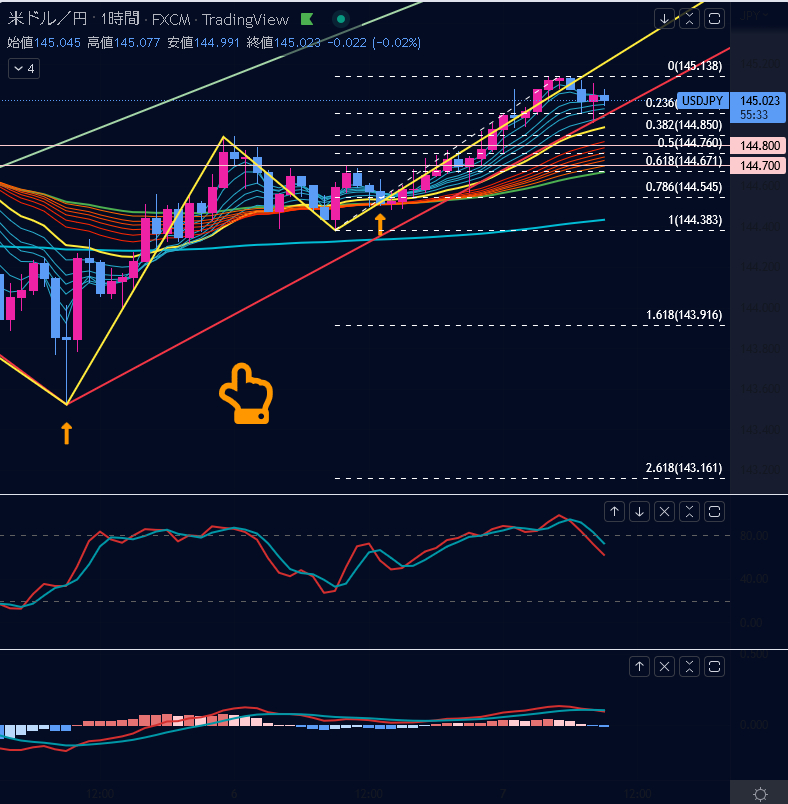Move the stochastic oscillator pane up

click(614, 511)
